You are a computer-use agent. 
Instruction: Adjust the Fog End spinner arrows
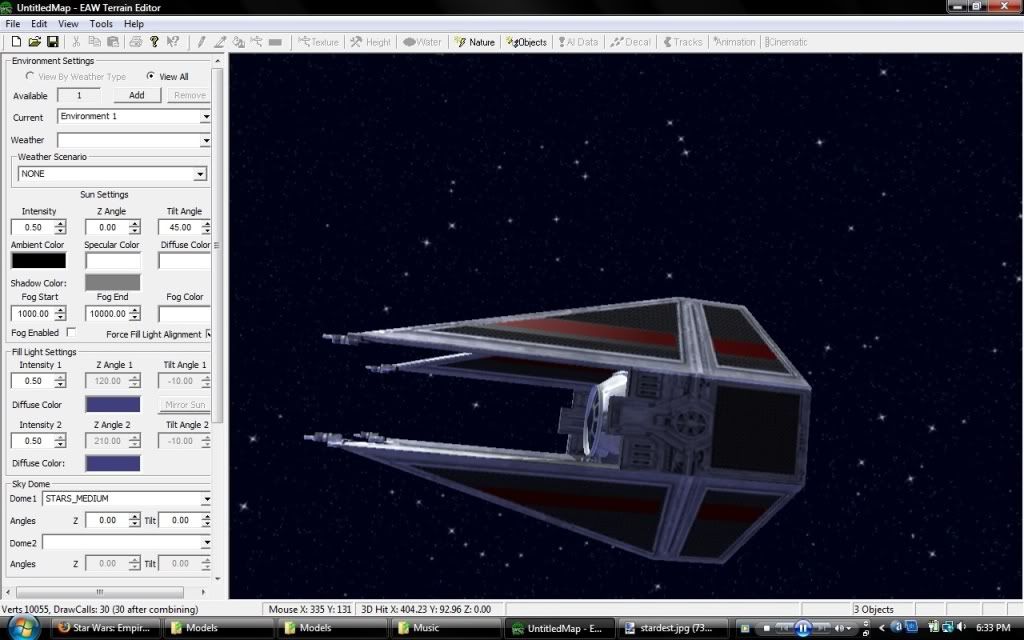(135, 313)
